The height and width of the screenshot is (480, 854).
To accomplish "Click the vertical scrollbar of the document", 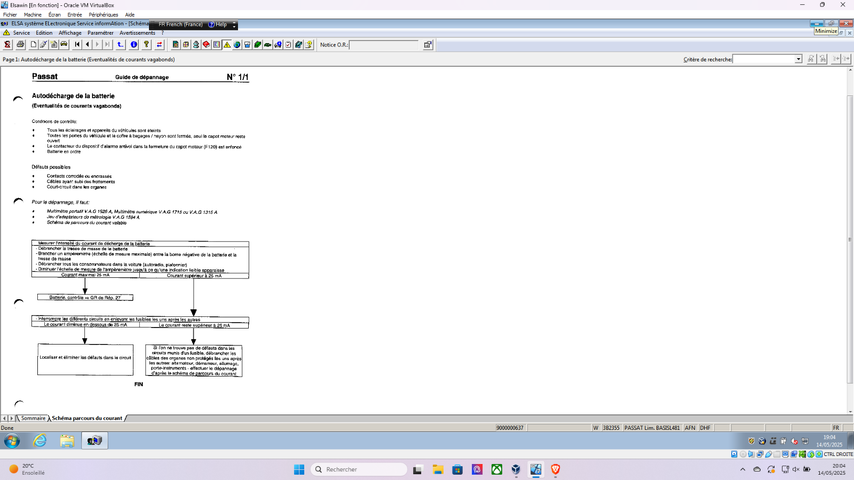I will click(850, 238).
